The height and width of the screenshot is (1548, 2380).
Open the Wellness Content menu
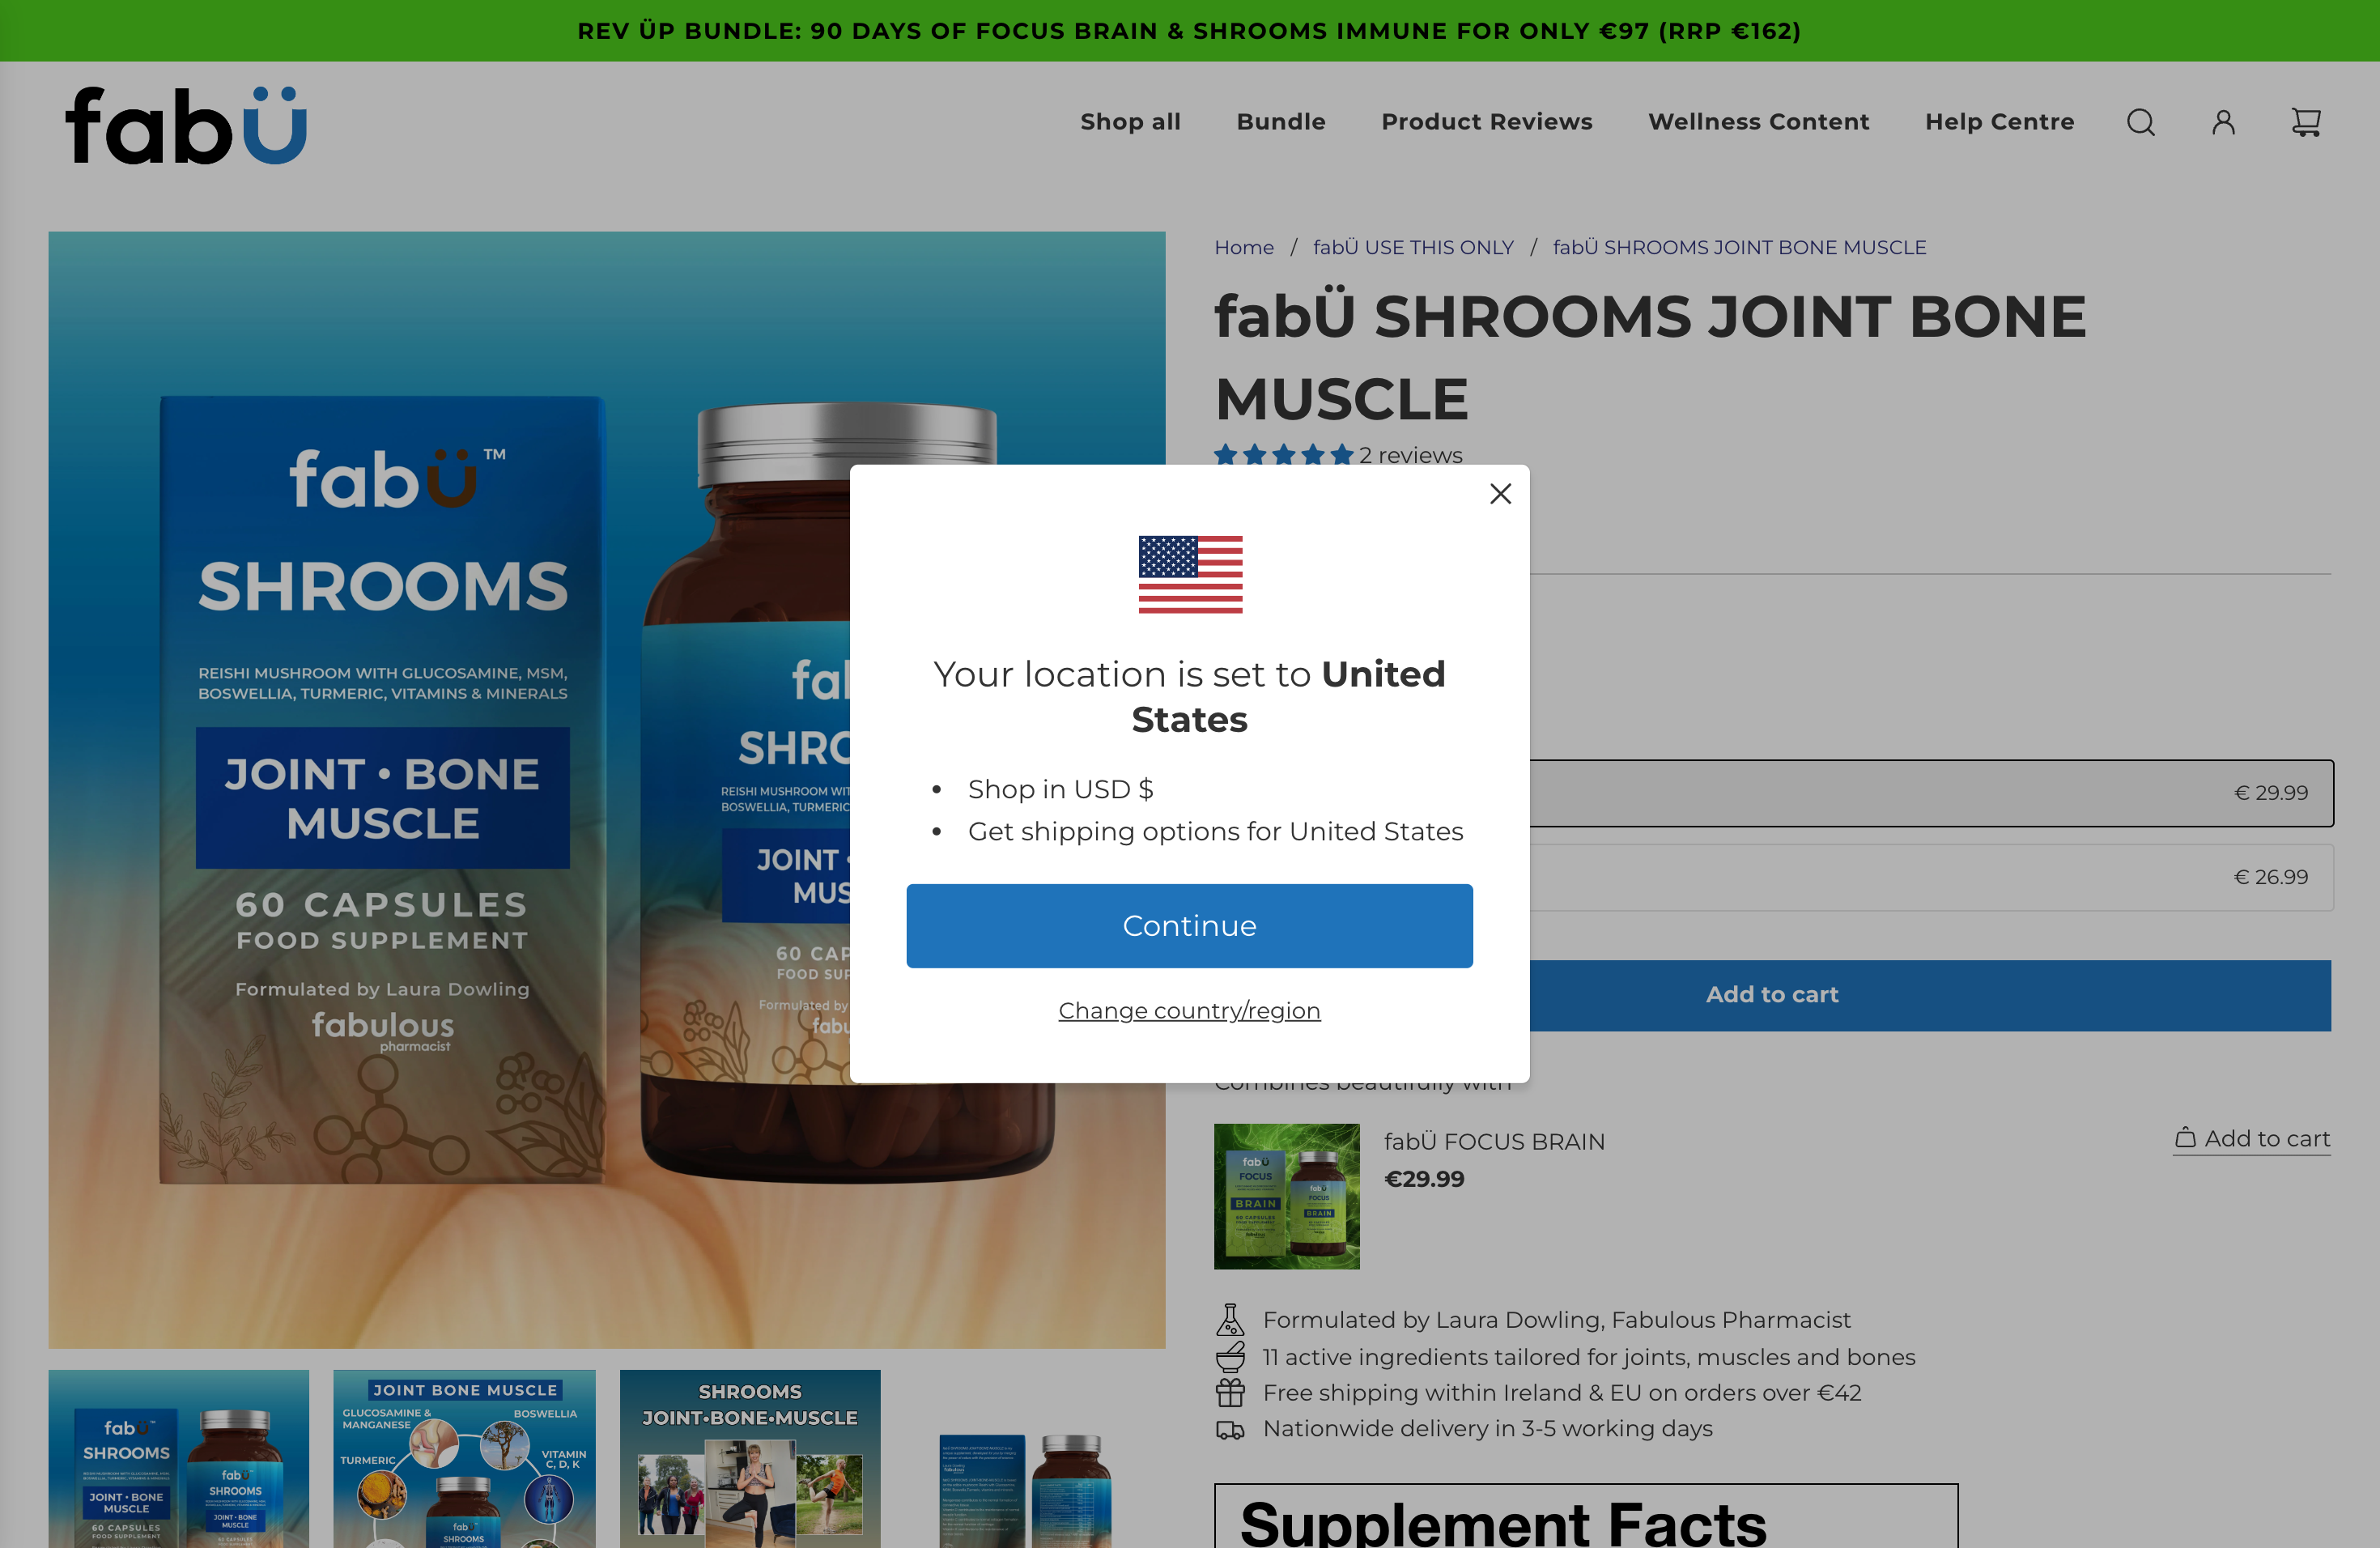1758,122
